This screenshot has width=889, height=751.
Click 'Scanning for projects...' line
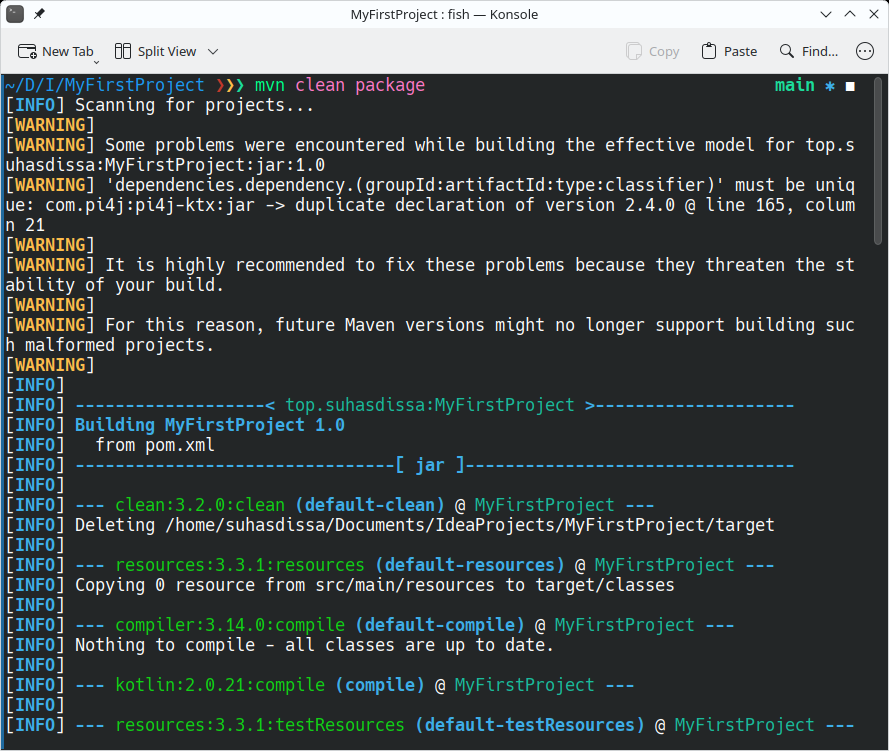pyautogui.click(x=194, y=105)
